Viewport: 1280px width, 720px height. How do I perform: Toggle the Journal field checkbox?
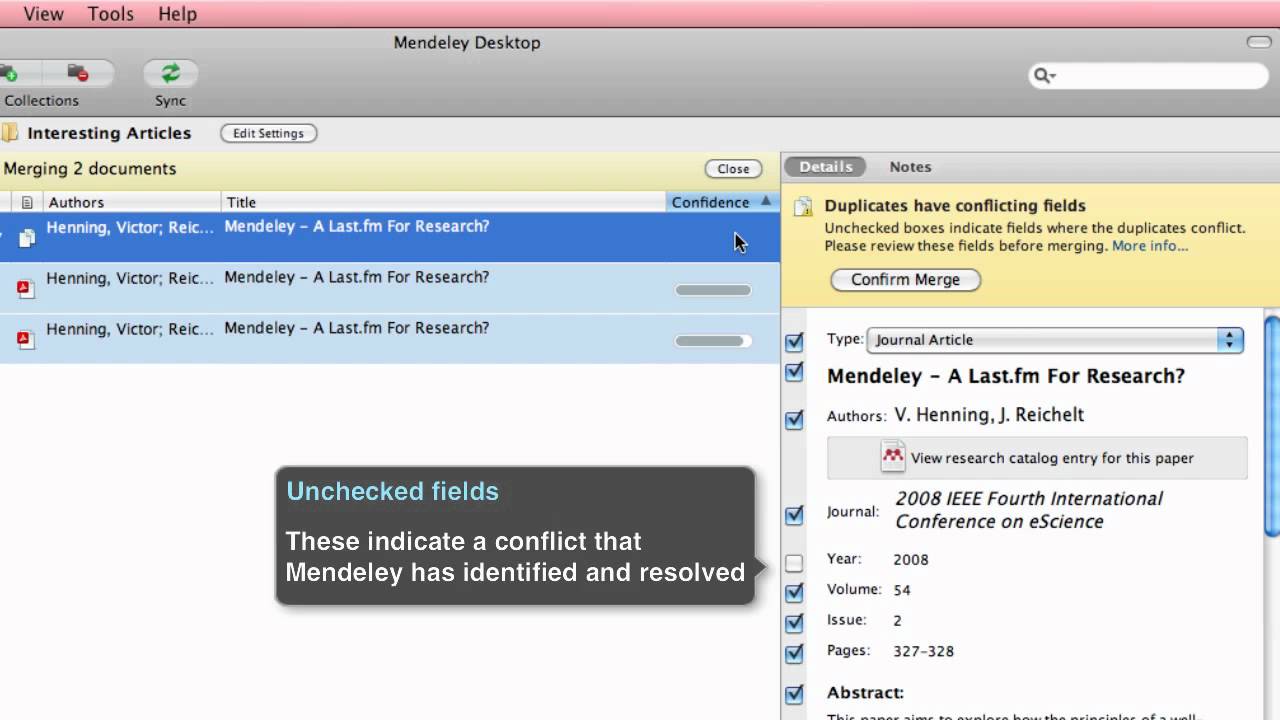click(x=794, y=515)
